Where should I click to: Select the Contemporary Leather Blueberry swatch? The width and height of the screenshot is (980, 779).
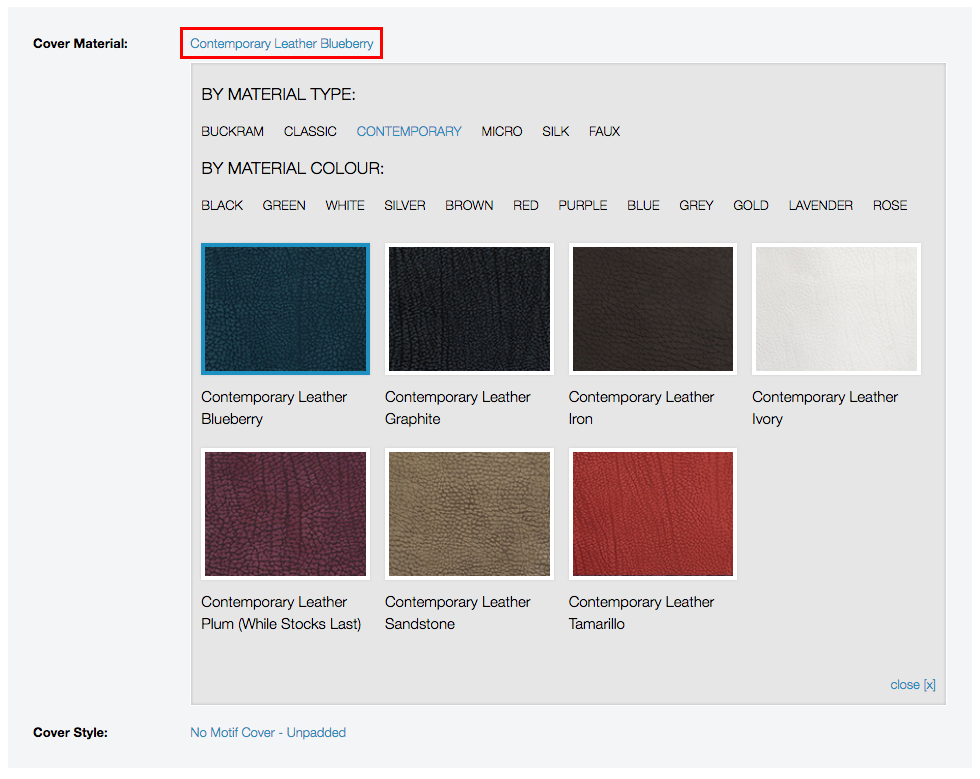285,309
